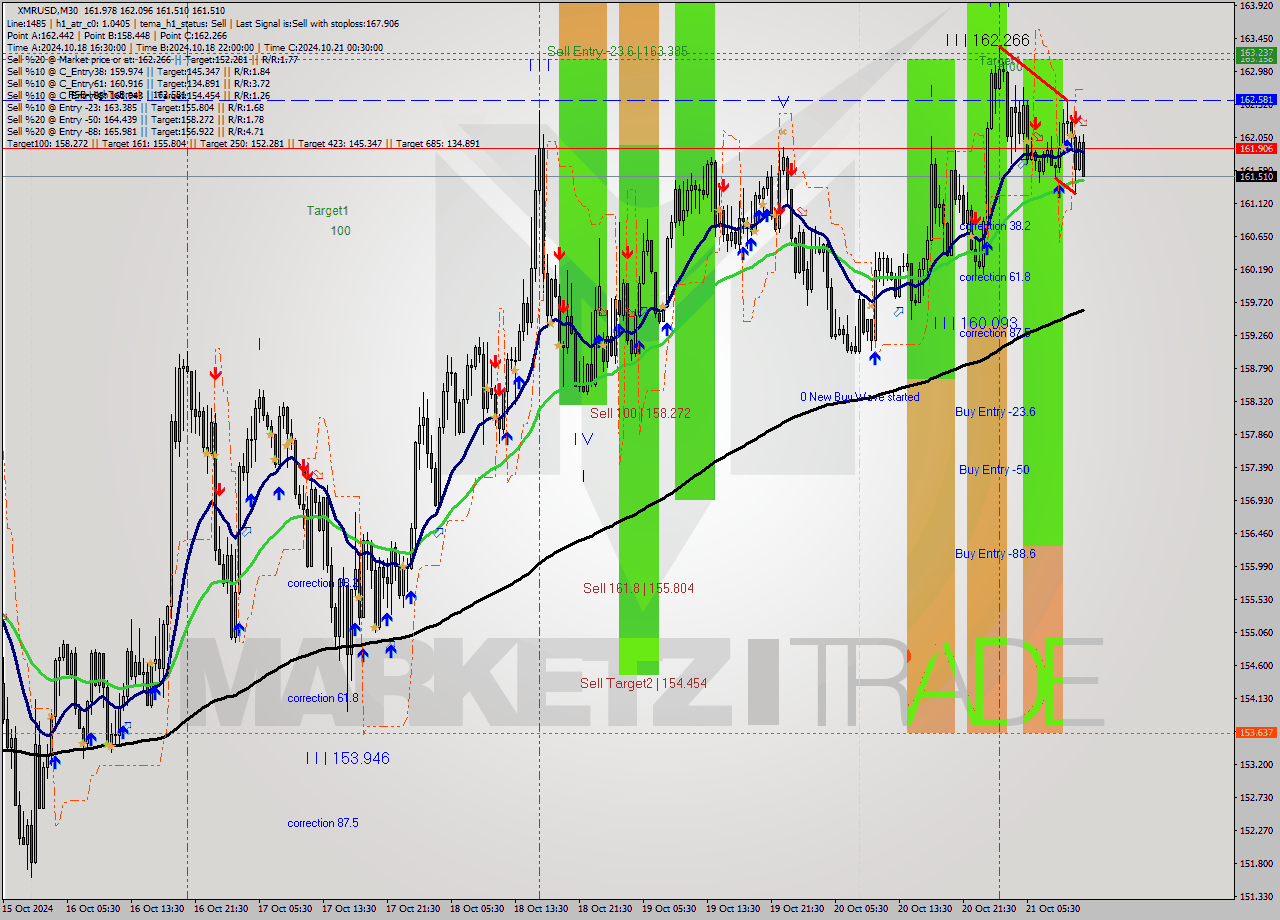
Task: Select the 'Sell %10 @ C_Entry61: 160.916' row
Action: 138,83
